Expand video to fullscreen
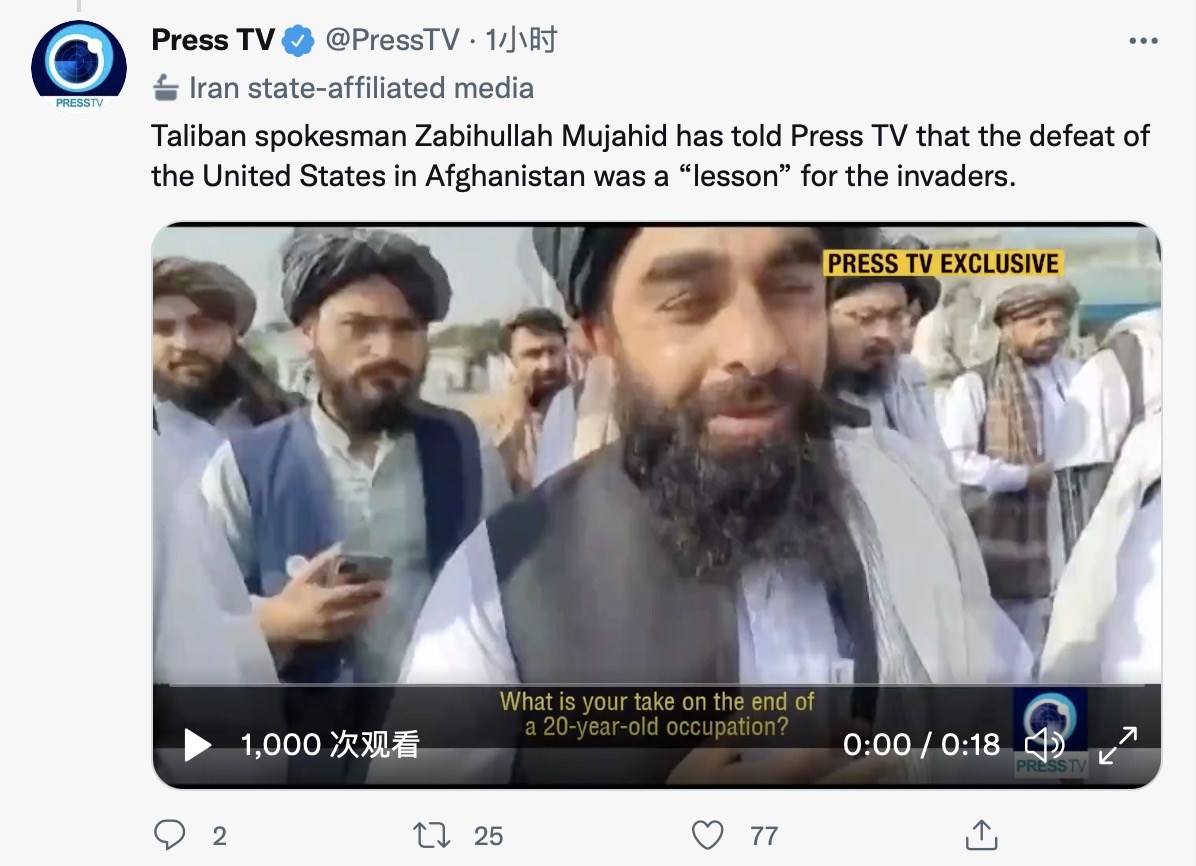1196x866 pixels. click(x=1118, y=745)
